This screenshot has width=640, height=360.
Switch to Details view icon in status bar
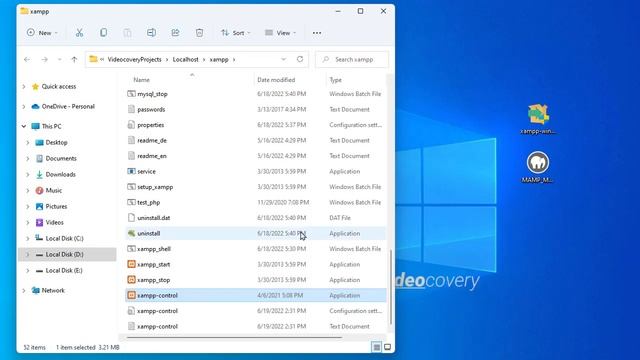376,347
